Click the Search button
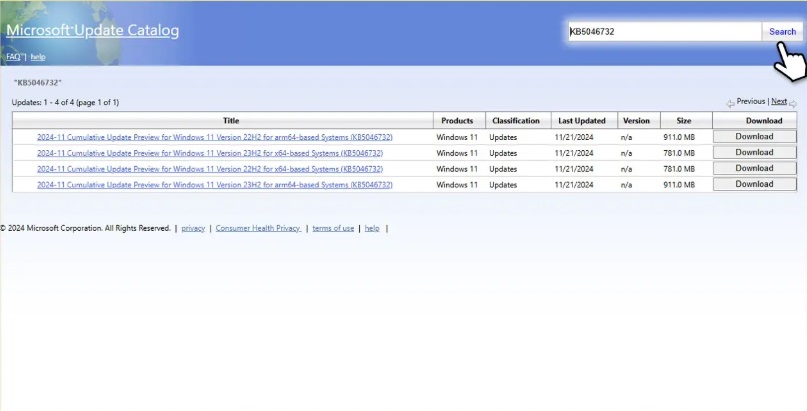 pos(782,31)
